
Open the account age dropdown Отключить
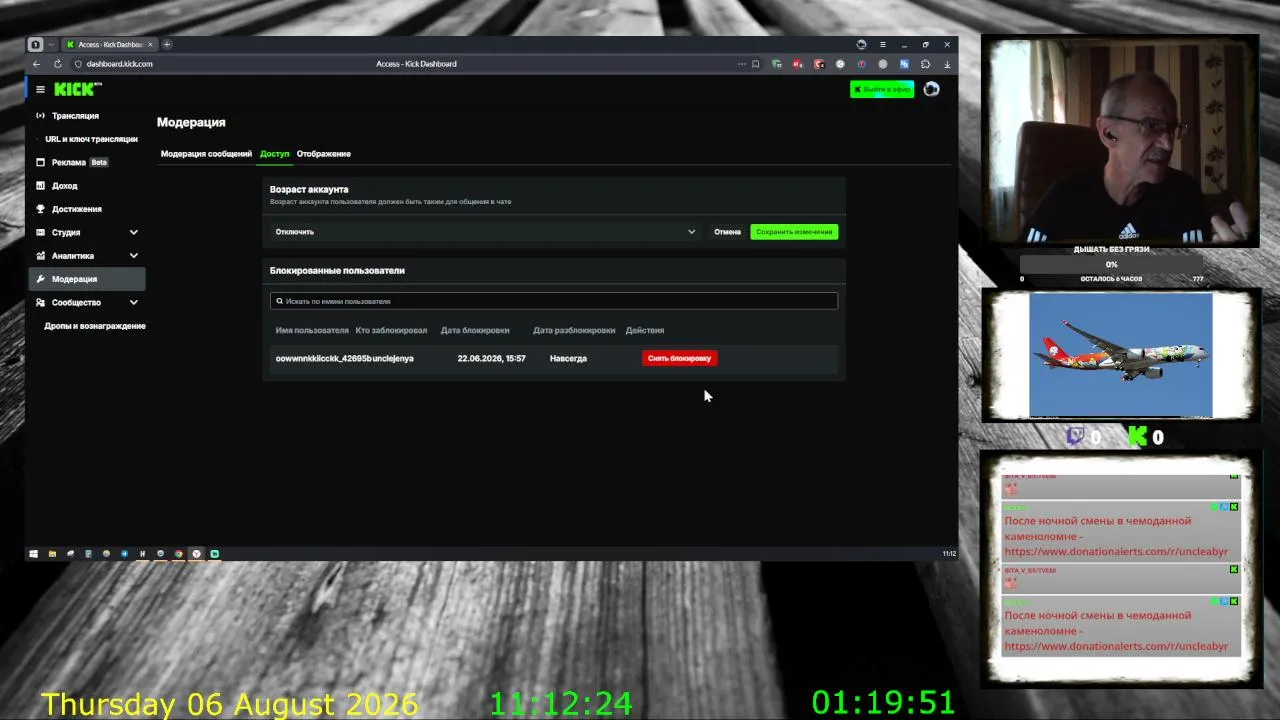(x=485, y=232)
